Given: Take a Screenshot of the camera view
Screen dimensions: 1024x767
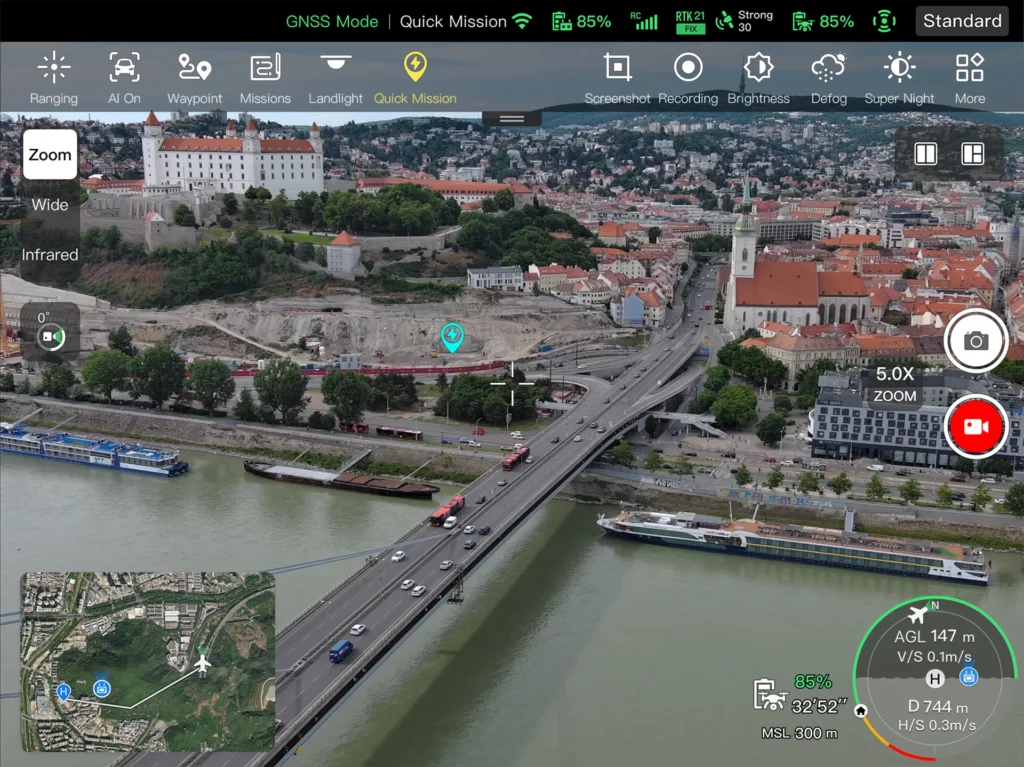Looking at the screenshot, I should 617,78.
